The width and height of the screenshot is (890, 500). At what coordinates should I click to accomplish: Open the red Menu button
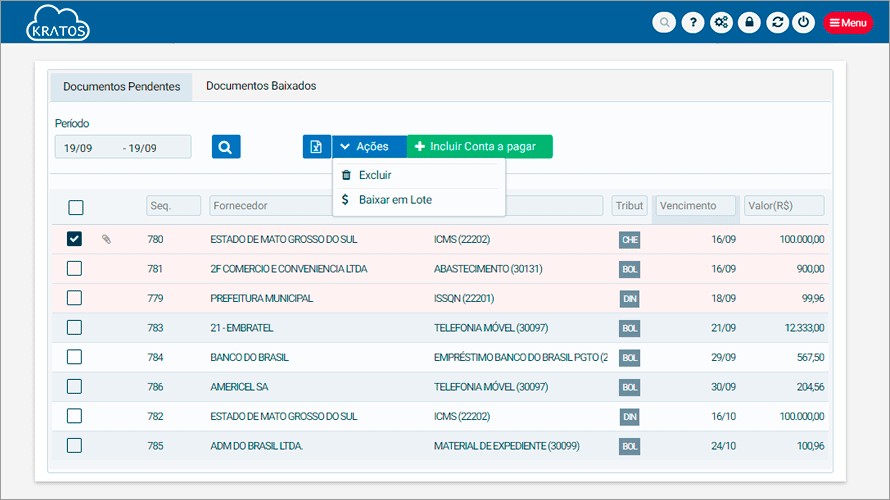coord(848,23)
